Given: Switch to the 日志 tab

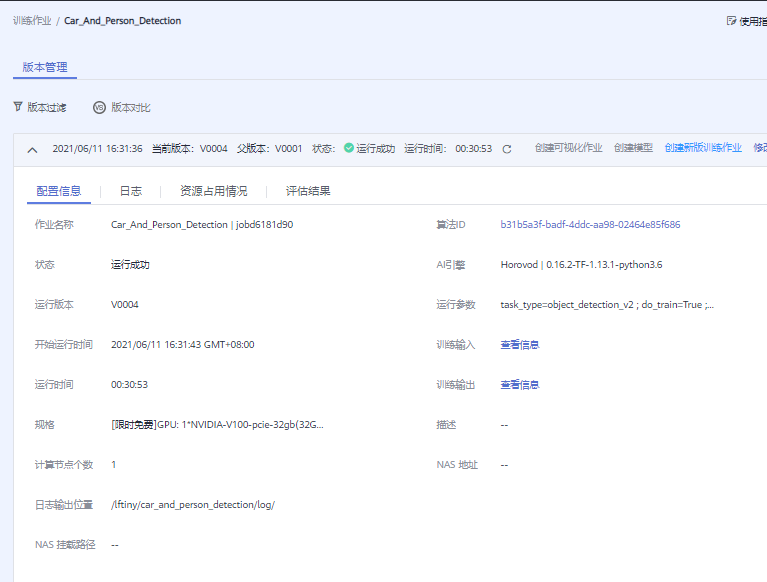Looking at the screenshot, I should (131, 191).
